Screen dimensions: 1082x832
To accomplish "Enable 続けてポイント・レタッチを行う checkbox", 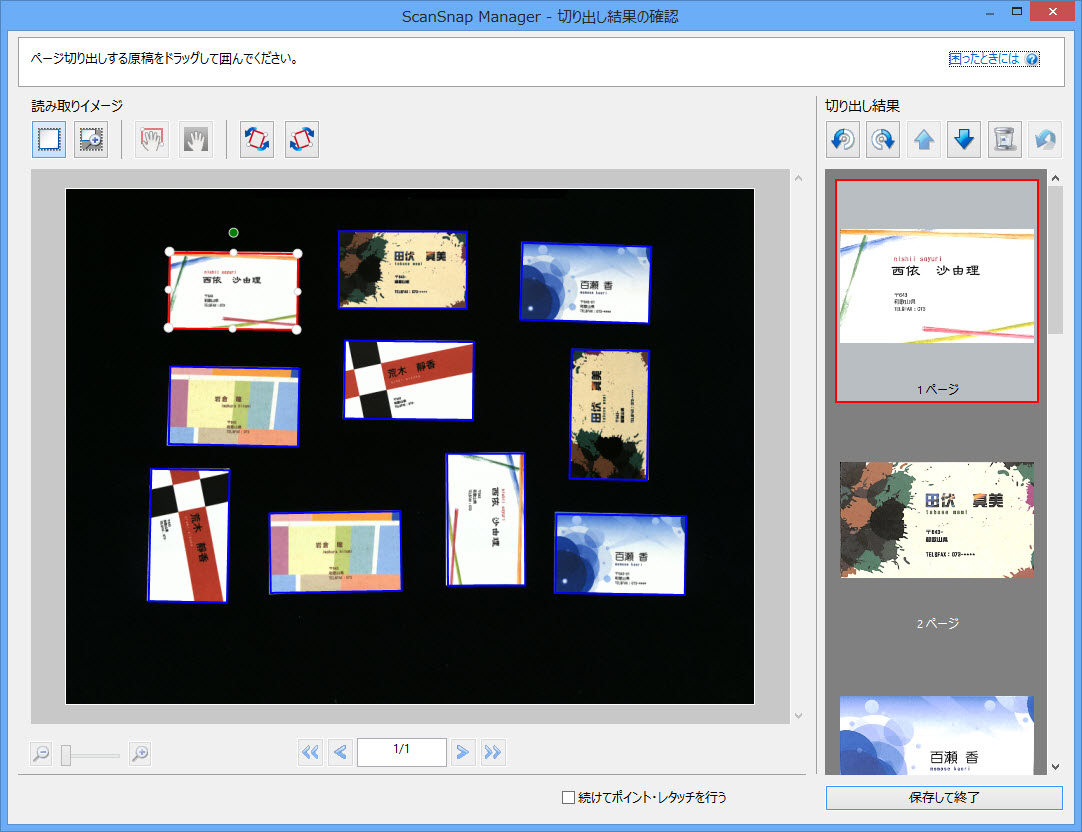I will 568,797.
